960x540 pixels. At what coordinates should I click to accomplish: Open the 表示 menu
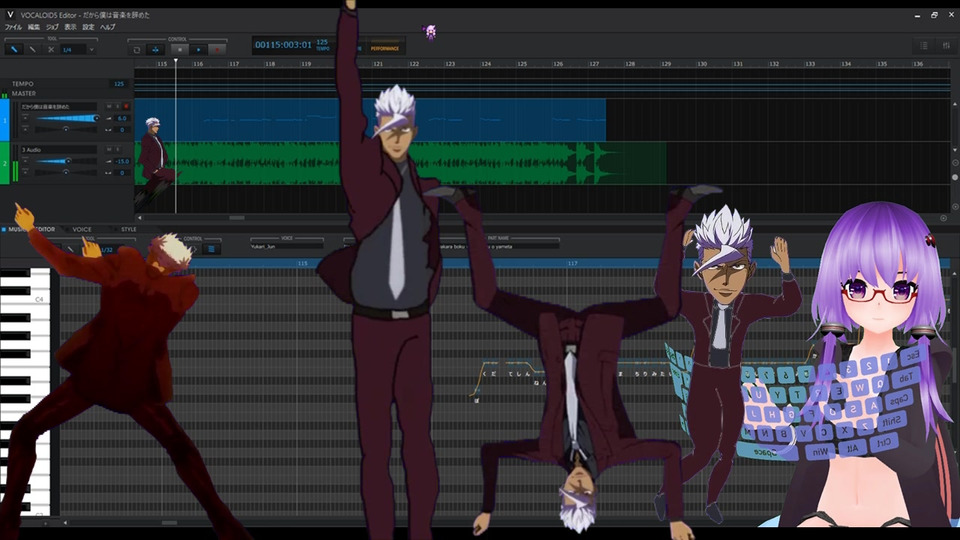tap(70, 27)
